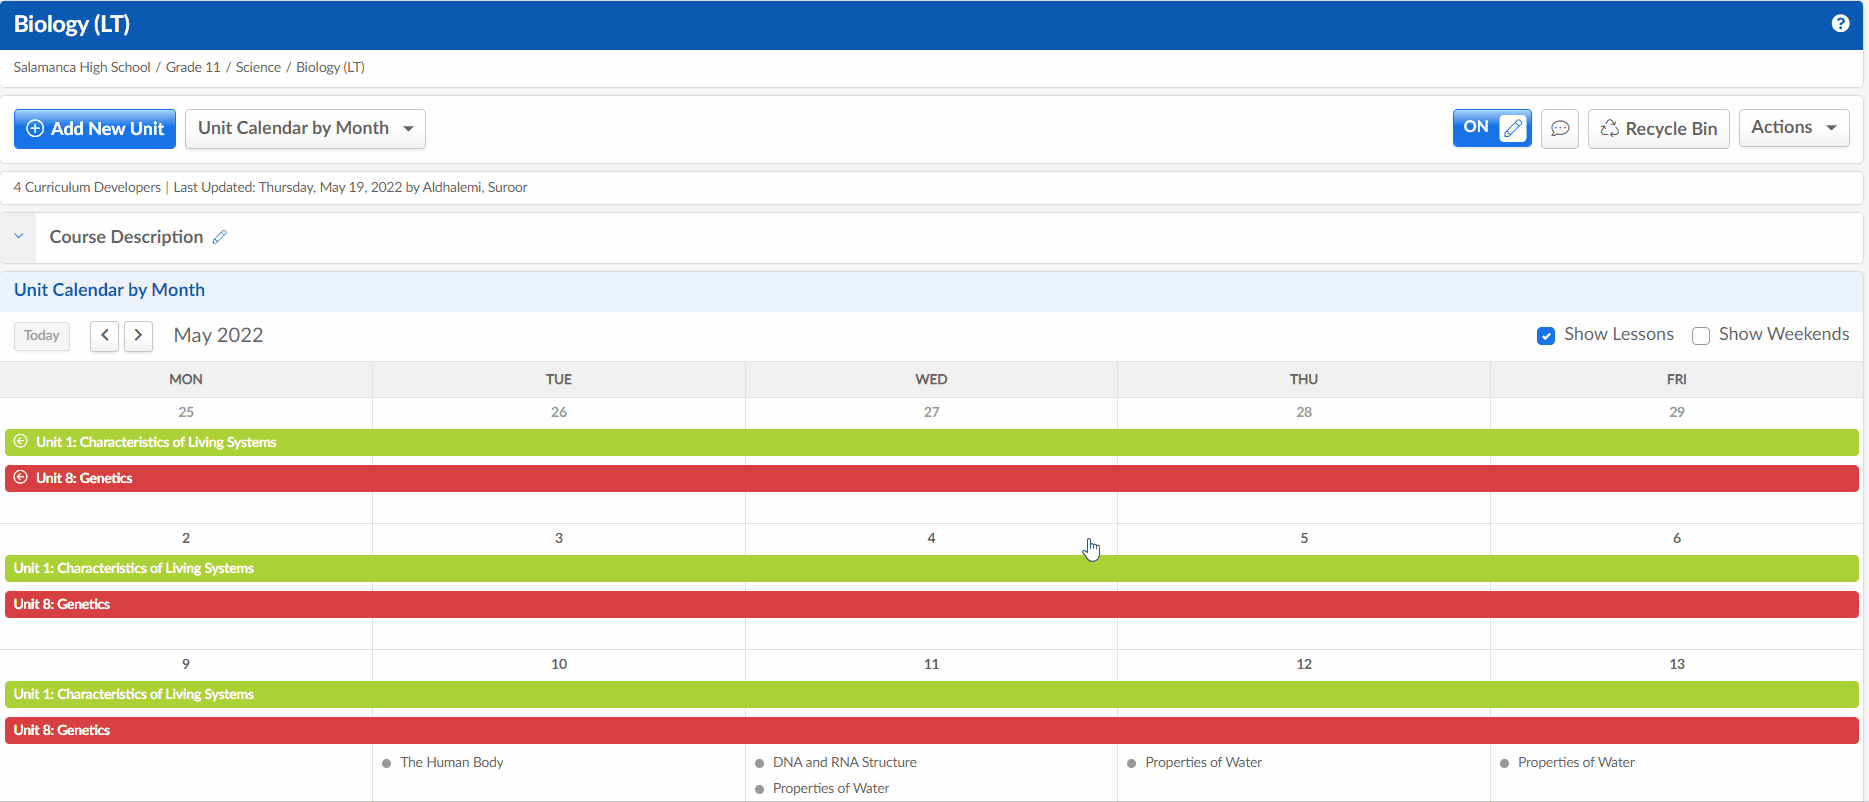
Task: Enable the Show Weekends checkbox
Action: coord(1700,336)
